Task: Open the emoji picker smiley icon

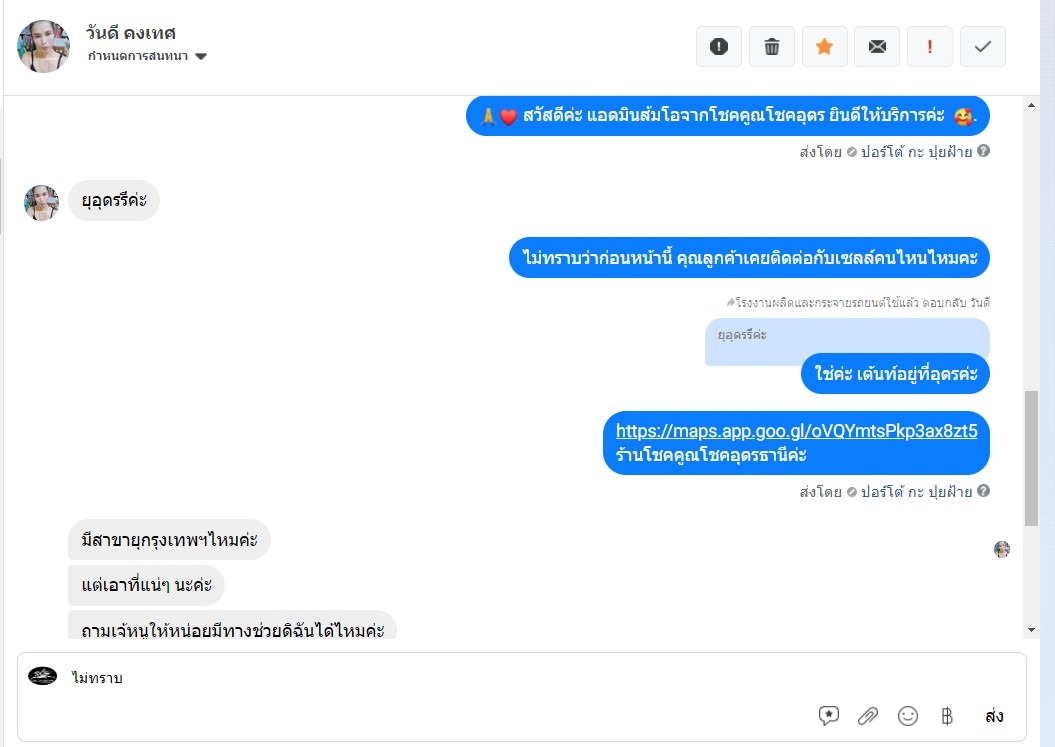Action: coord(908,715)
